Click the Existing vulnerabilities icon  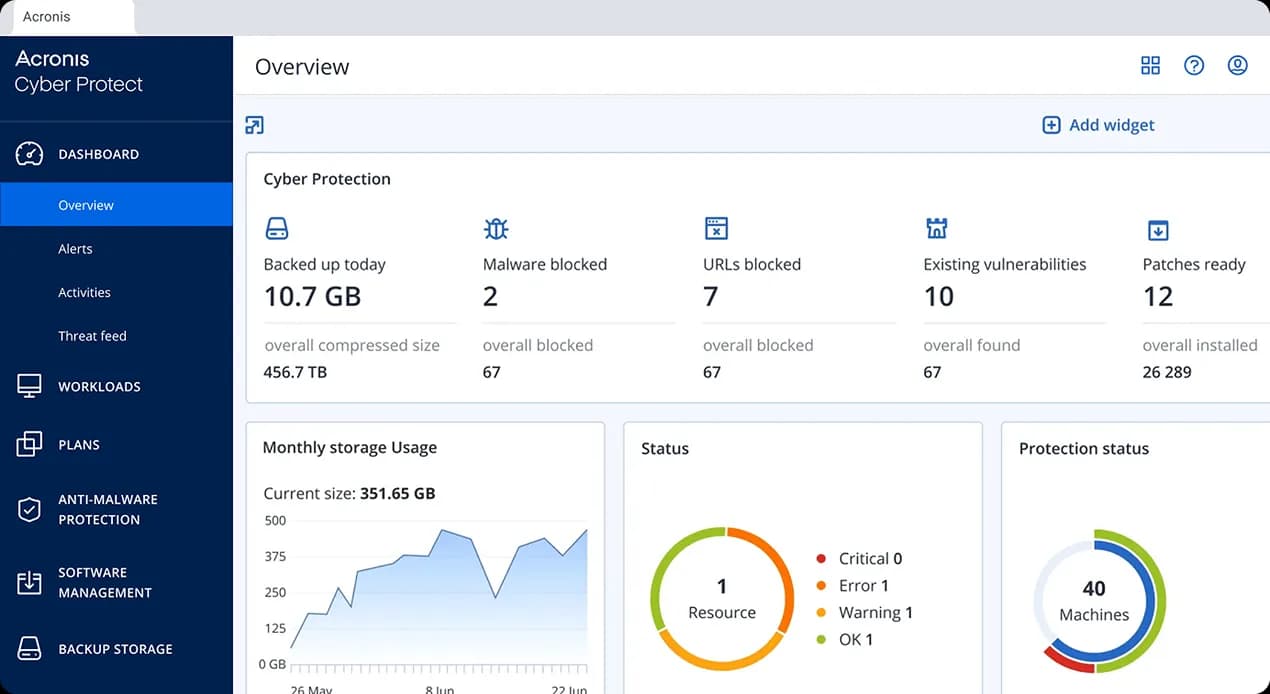[x=937, y=228]
